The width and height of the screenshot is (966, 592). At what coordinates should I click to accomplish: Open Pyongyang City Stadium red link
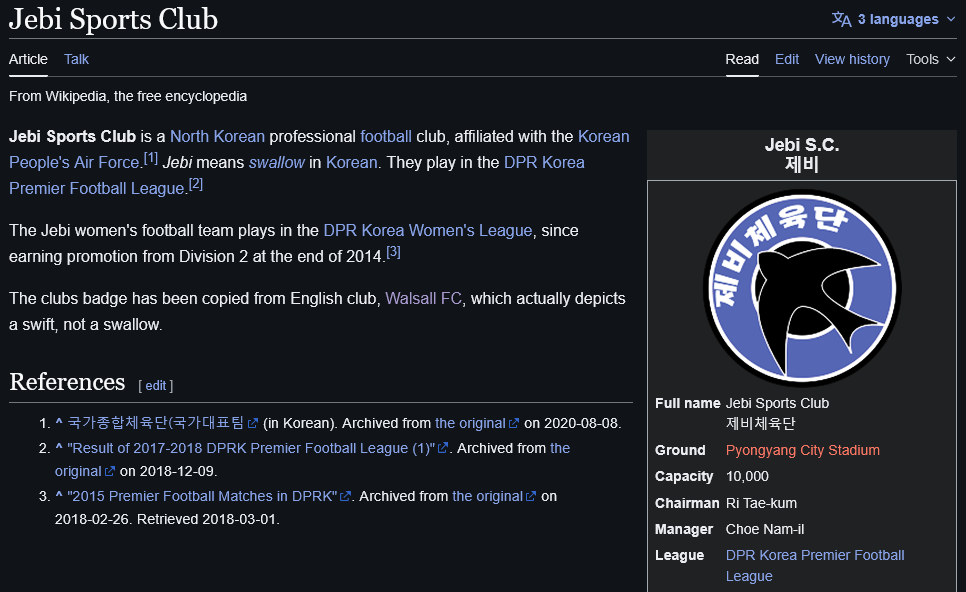point(803,450)
